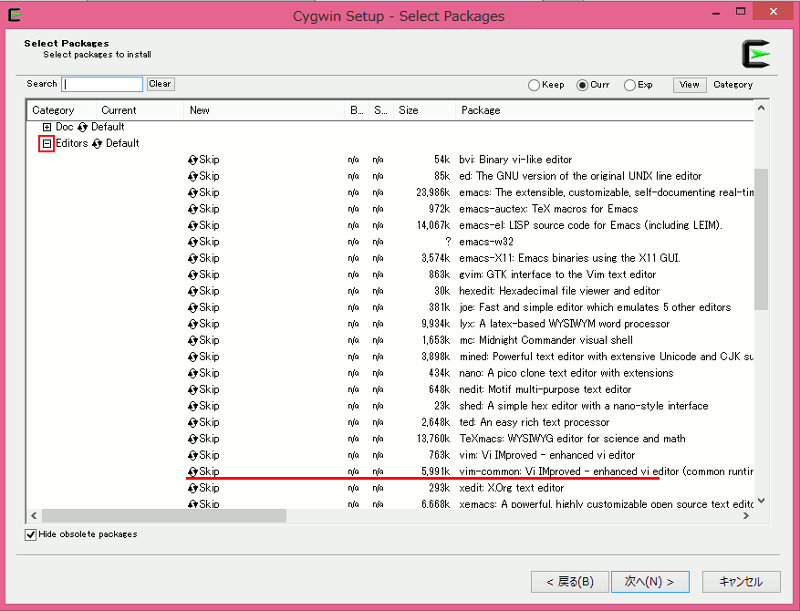Collapse the Editors category tree
This screenshot has height=611, width=800.
click(x=46, y=144)
